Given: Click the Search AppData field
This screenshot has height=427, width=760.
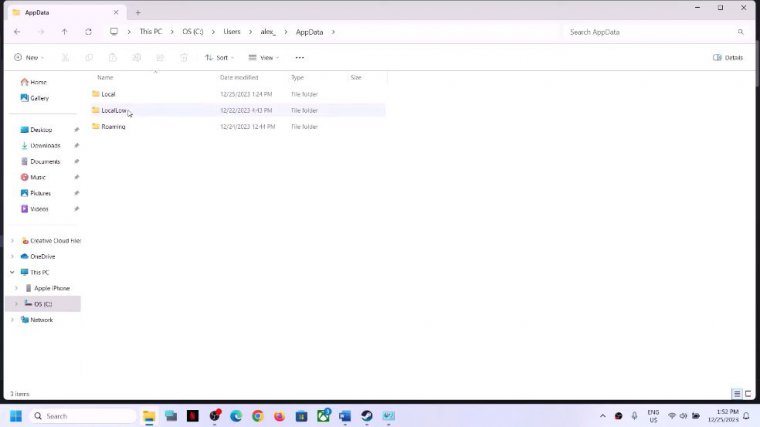Looking at the screenshot, I should click(x=650, y=32).
